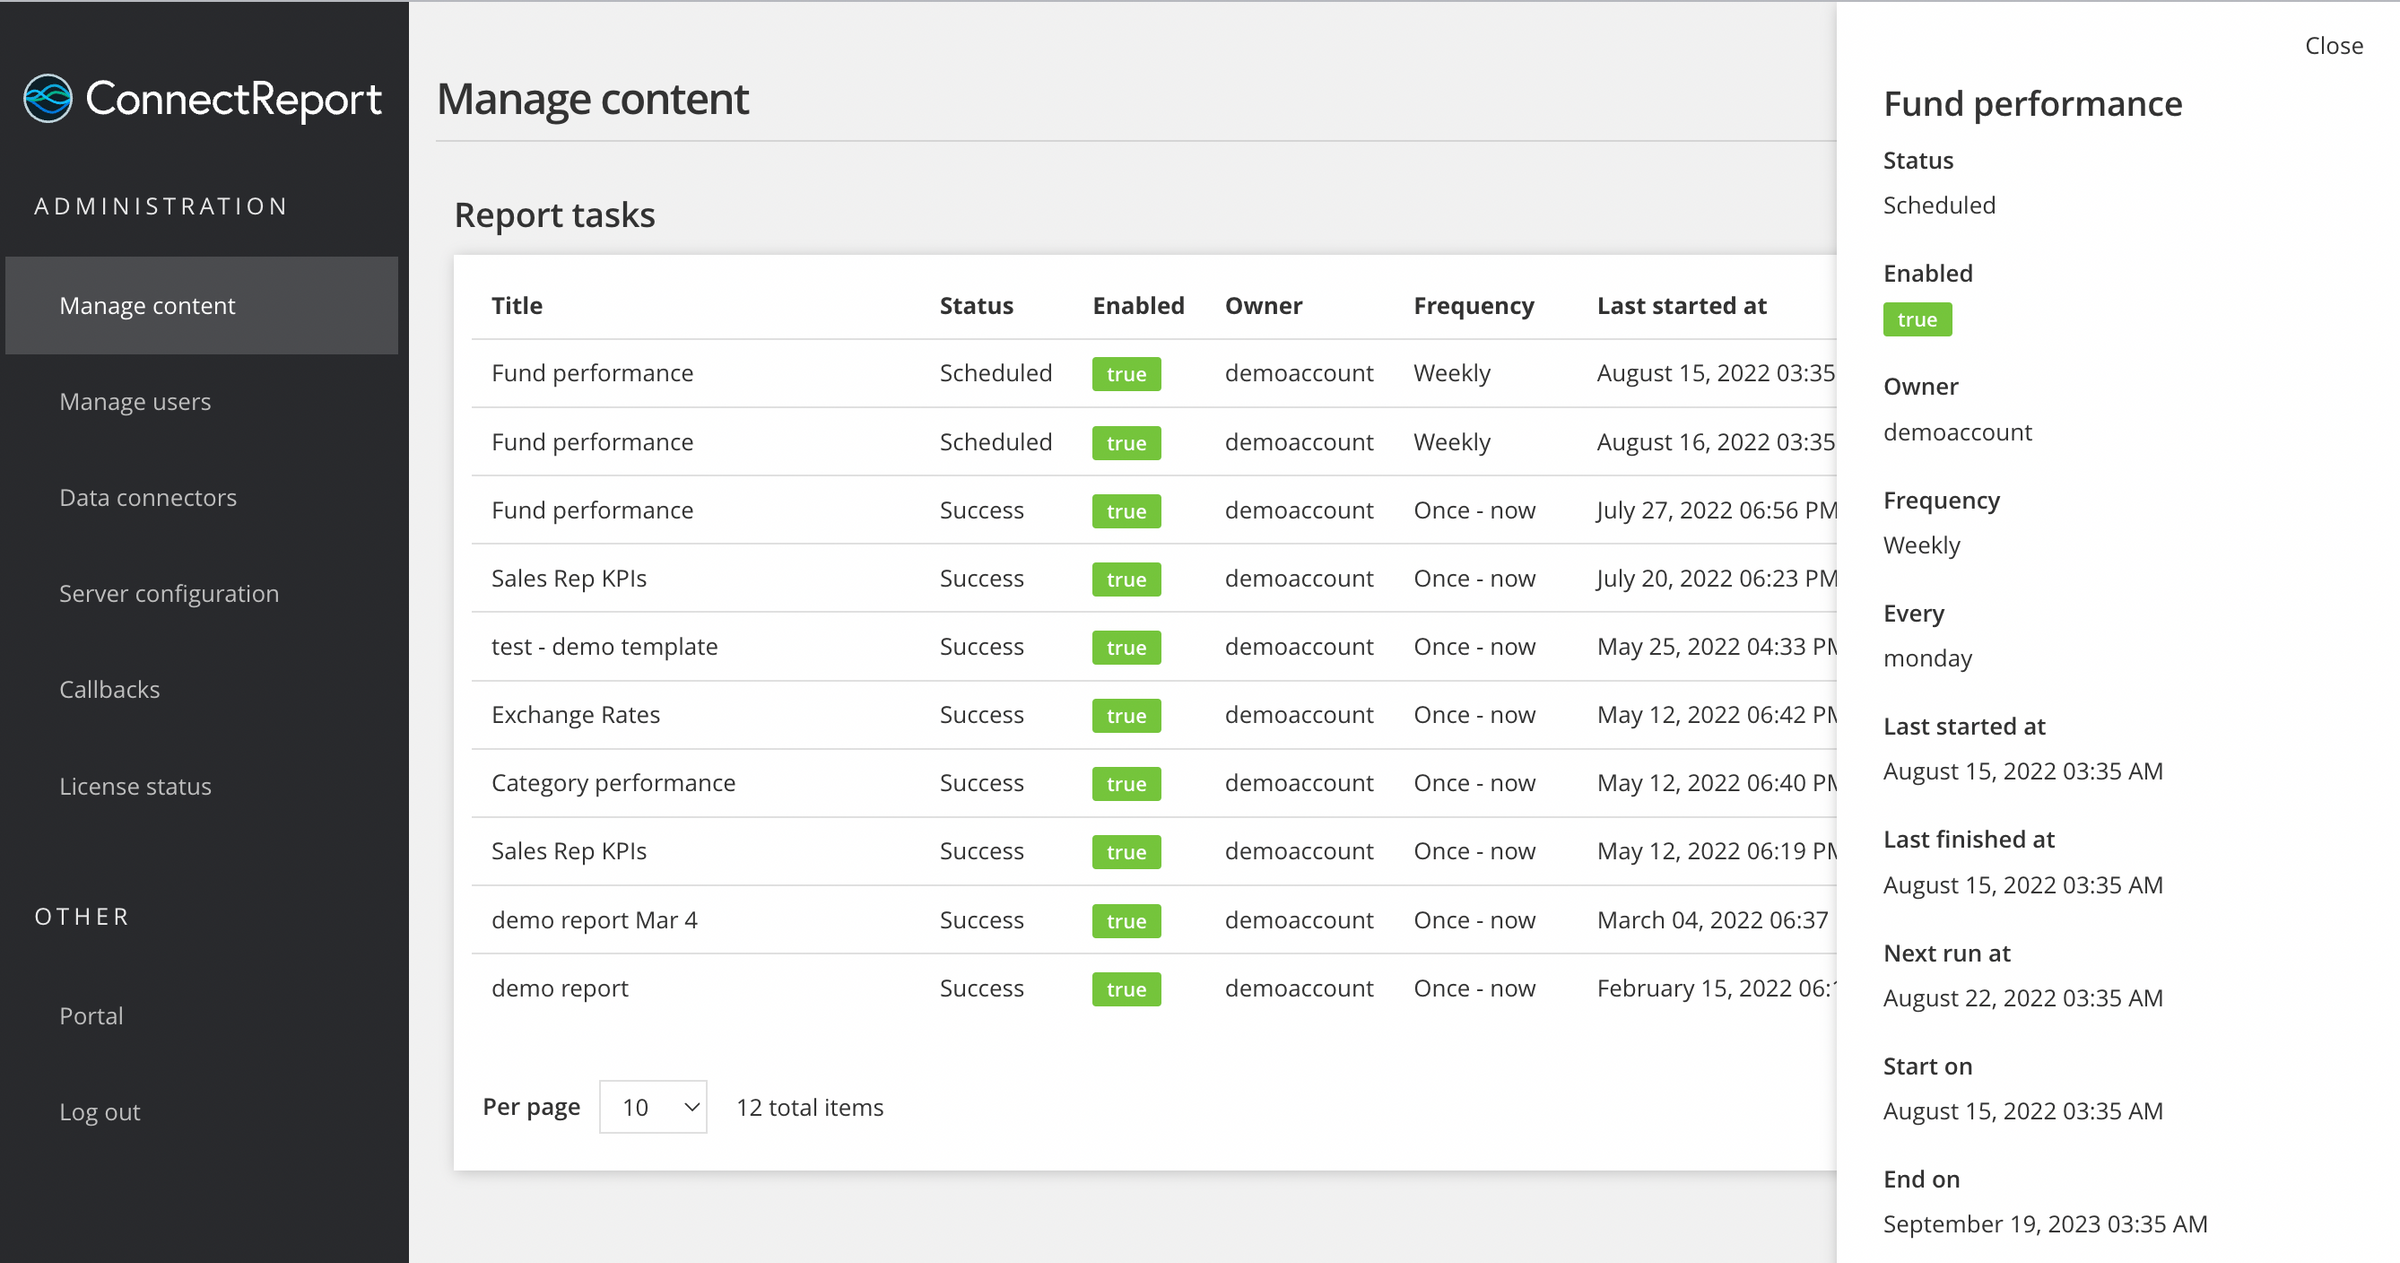Click the true badge in the details panel
Viewport: 2400px width, 1263px height.
[1917, 319]
